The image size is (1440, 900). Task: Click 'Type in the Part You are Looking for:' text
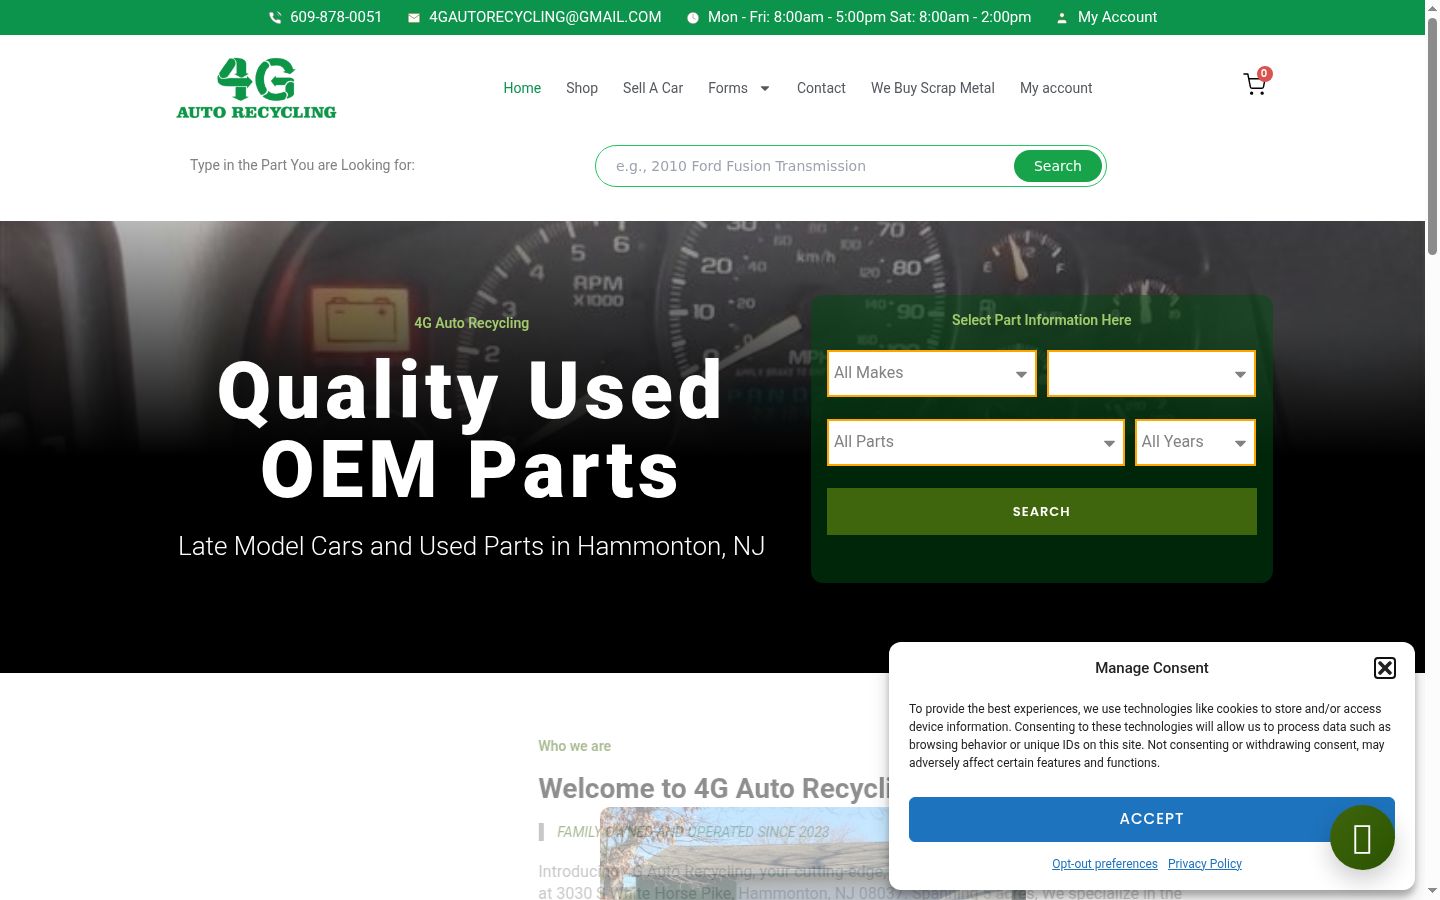tap(302, 165)
